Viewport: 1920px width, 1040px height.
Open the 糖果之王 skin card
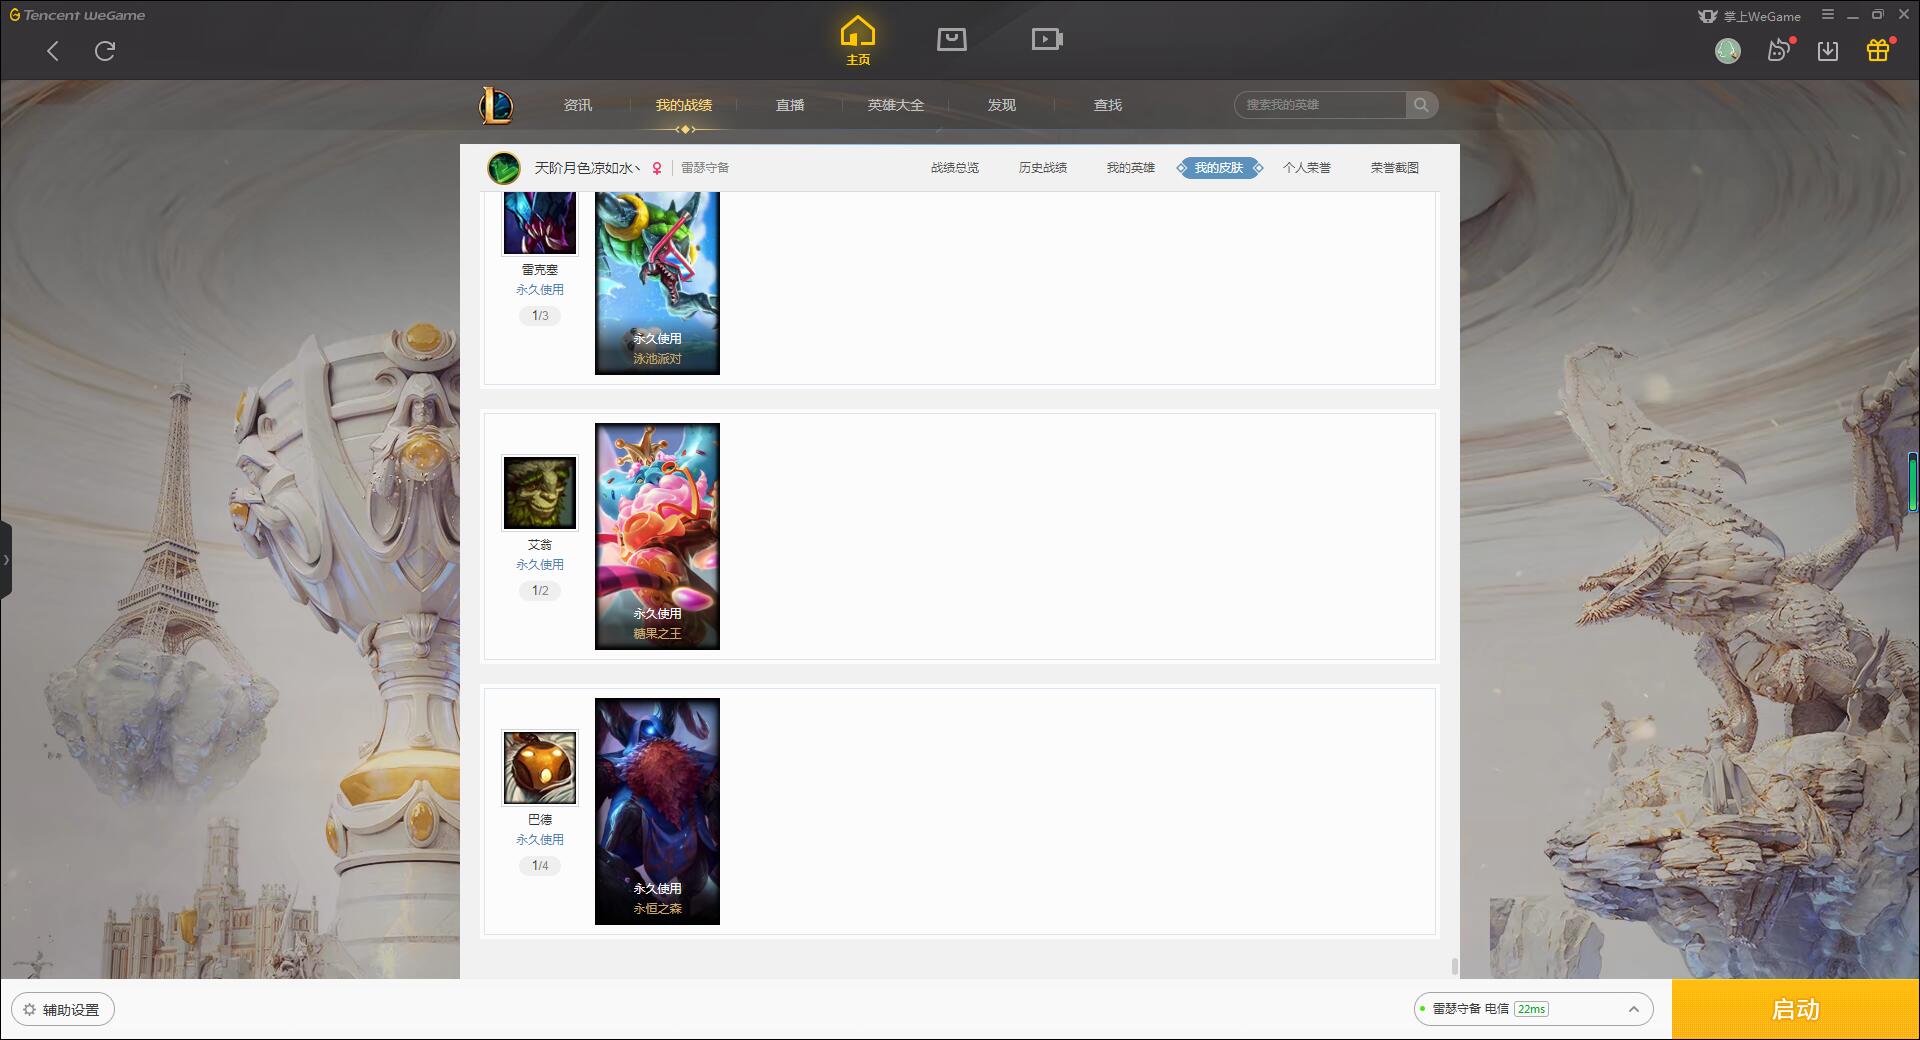click(x=657, y=536)
